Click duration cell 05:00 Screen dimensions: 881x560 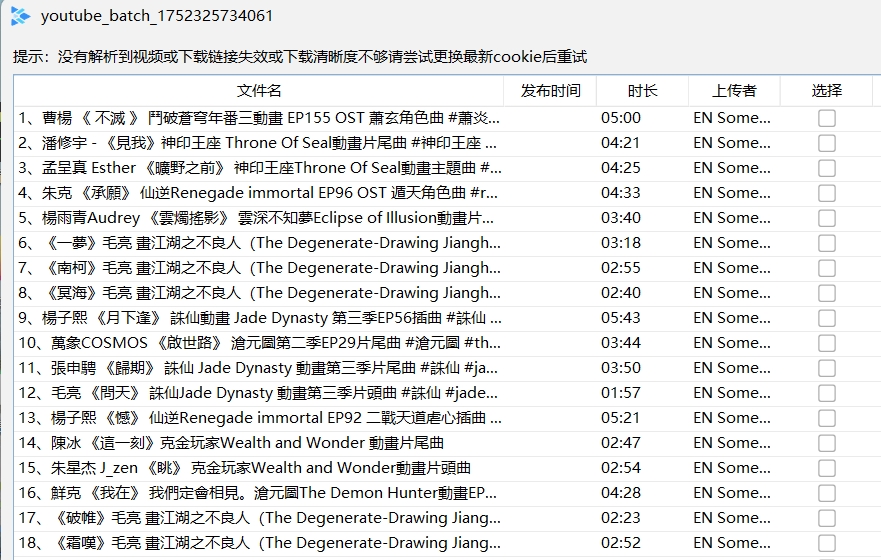620,118
